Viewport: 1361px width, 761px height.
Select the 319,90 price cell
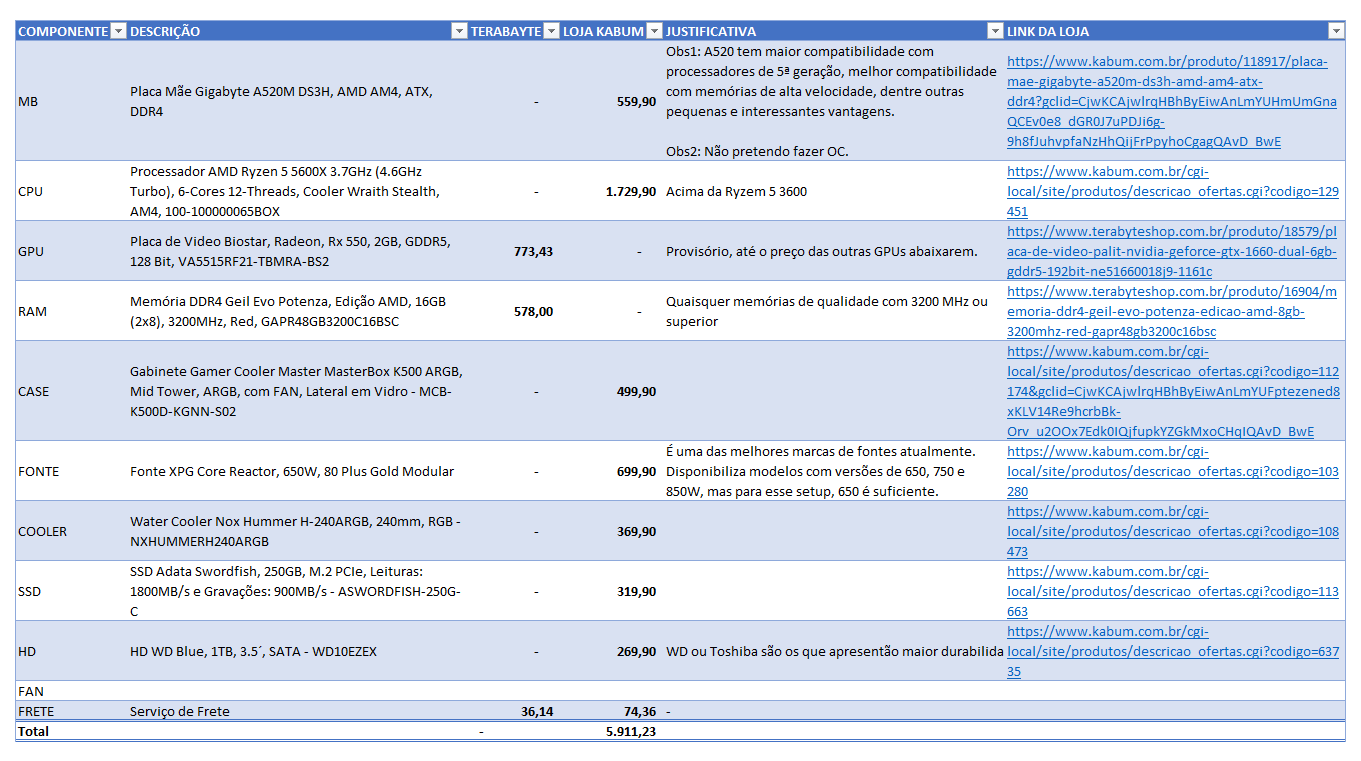point(612,591)
